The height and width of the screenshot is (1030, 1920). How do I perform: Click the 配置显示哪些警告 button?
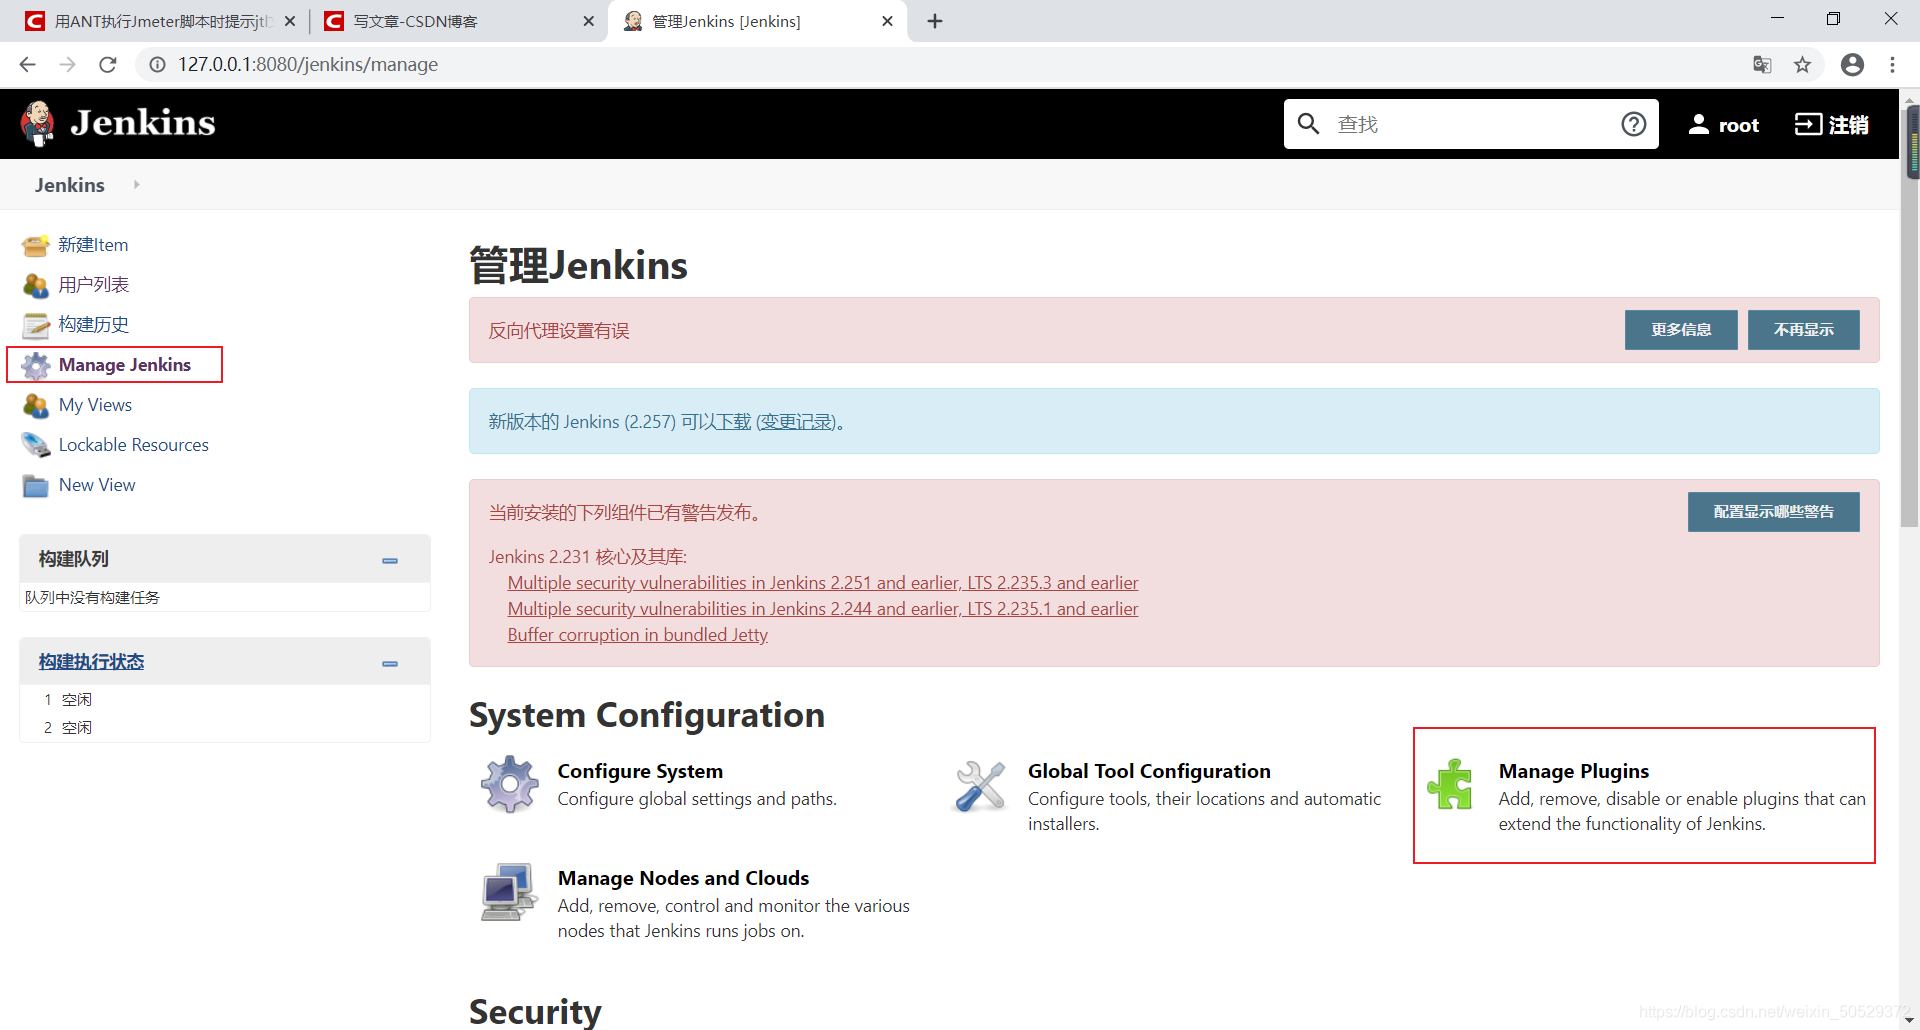tap(1774, 512)
